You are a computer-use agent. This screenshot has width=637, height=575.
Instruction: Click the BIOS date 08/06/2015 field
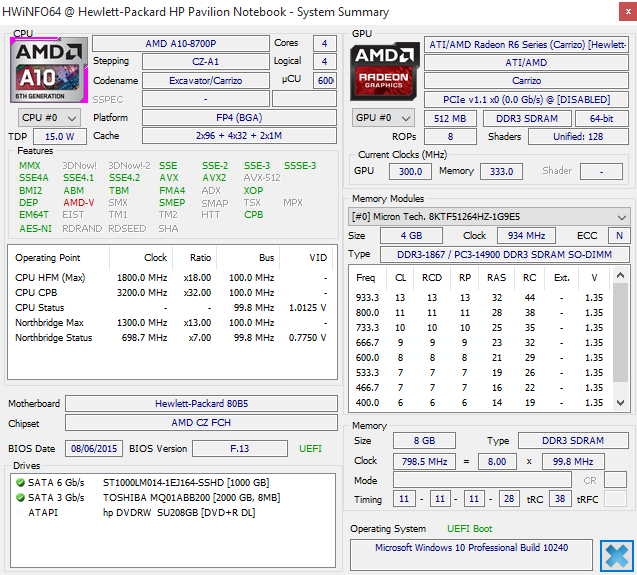coord(94,449)
